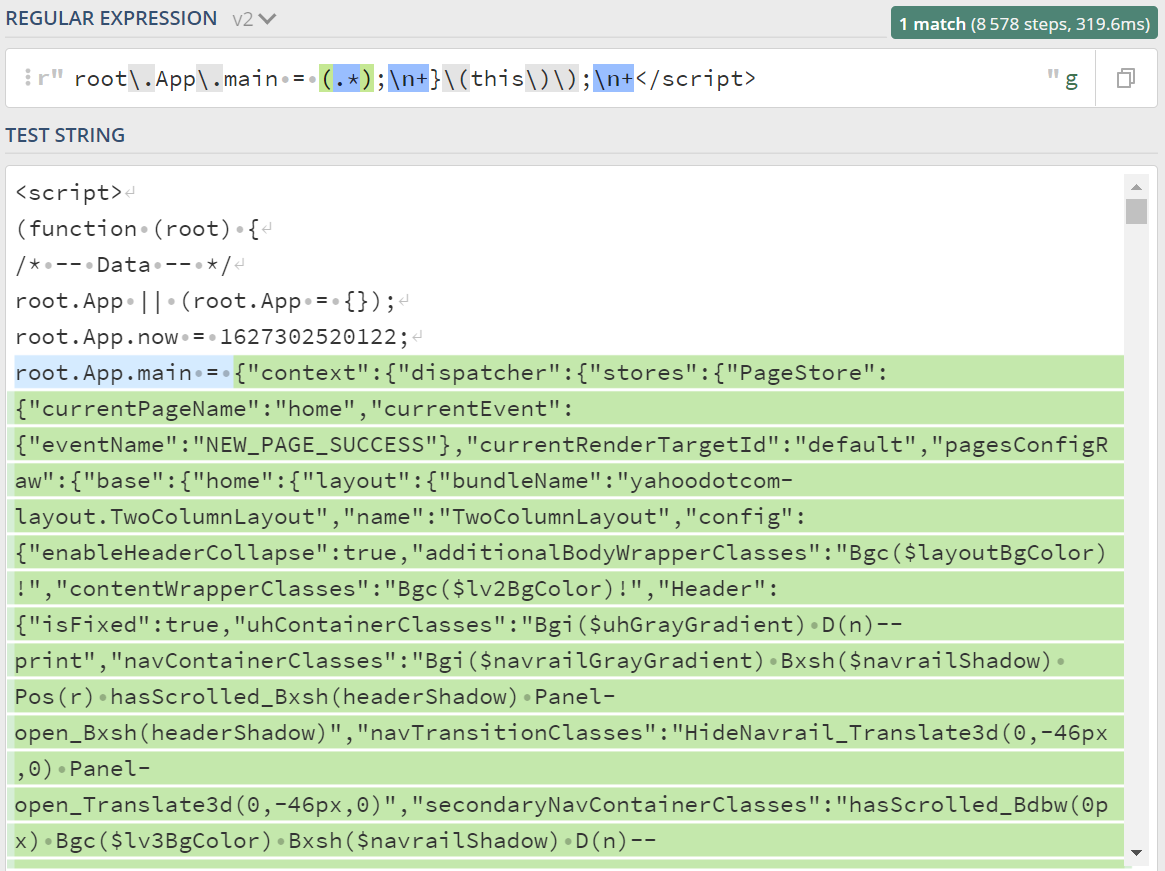
Task: Open the v2 regex version dropdown
Action: pyautogui.click(x=253, y=19)
